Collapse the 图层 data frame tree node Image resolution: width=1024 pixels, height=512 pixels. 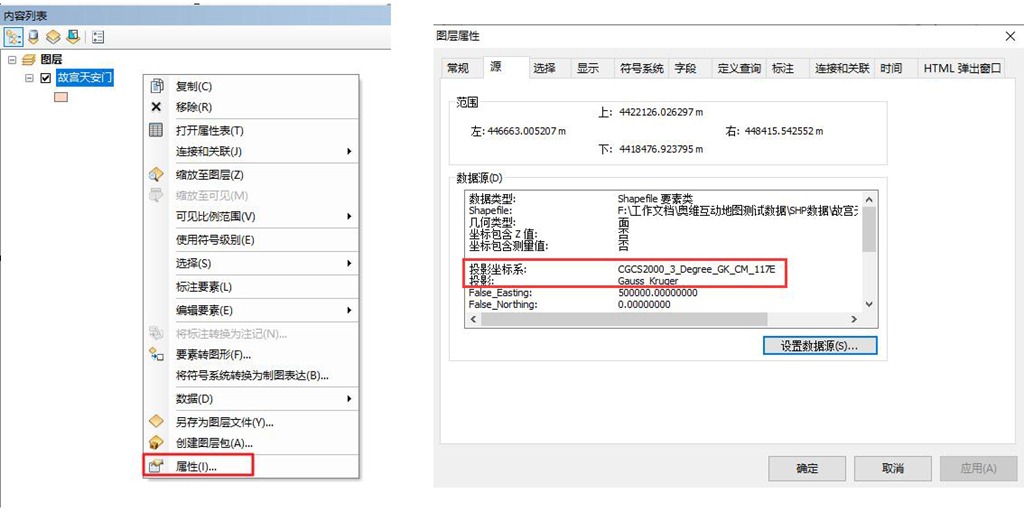coord(12,60)
